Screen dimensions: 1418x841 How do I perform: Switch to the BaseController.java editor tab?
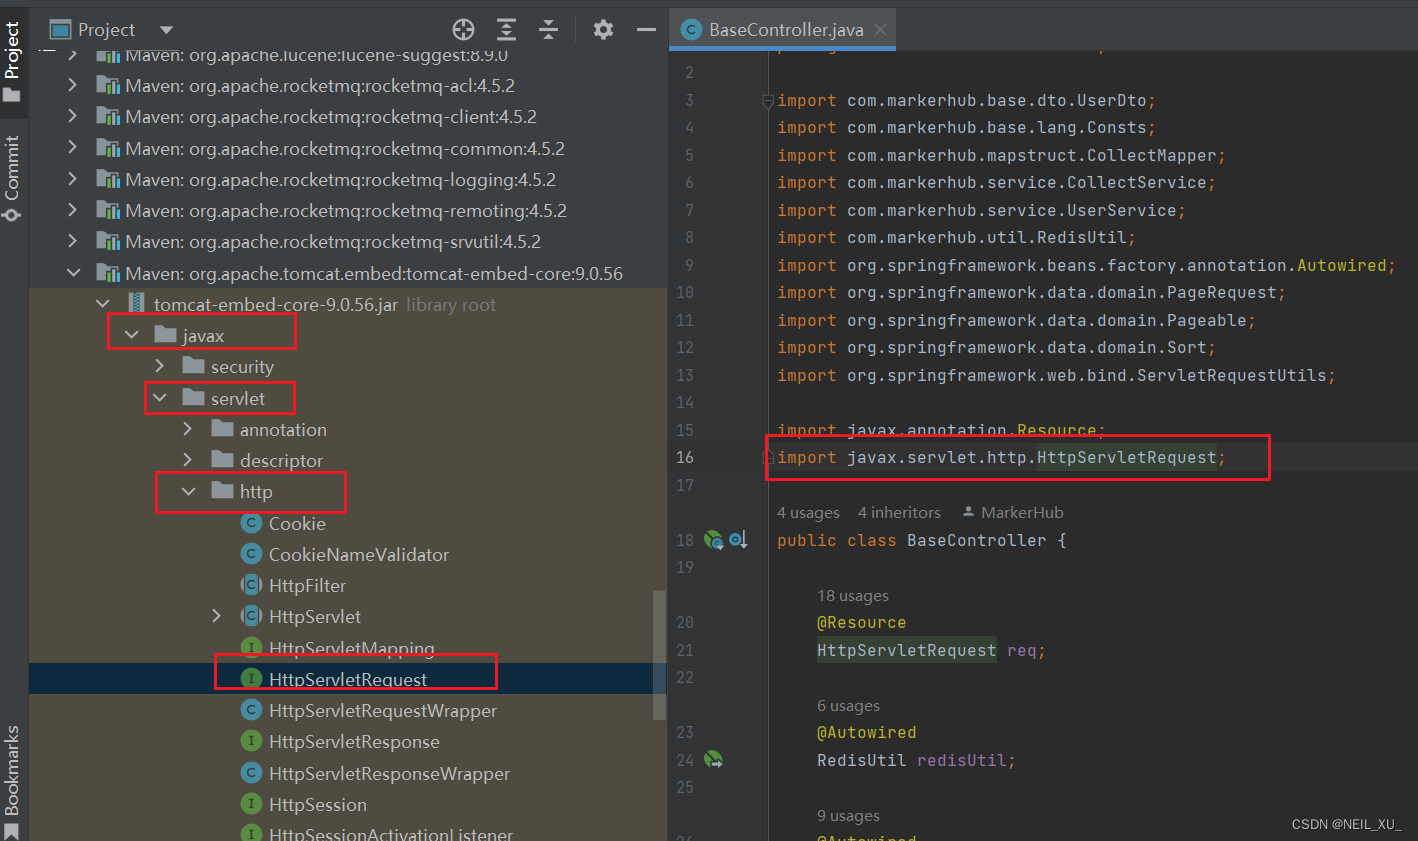click(x=785, y=30)
